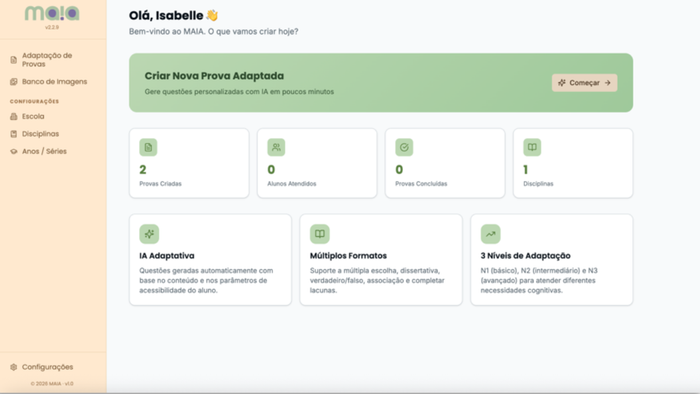700x394 pixels.
Task: Click the arrow icon on Começar button
Action: pos(608,83)
